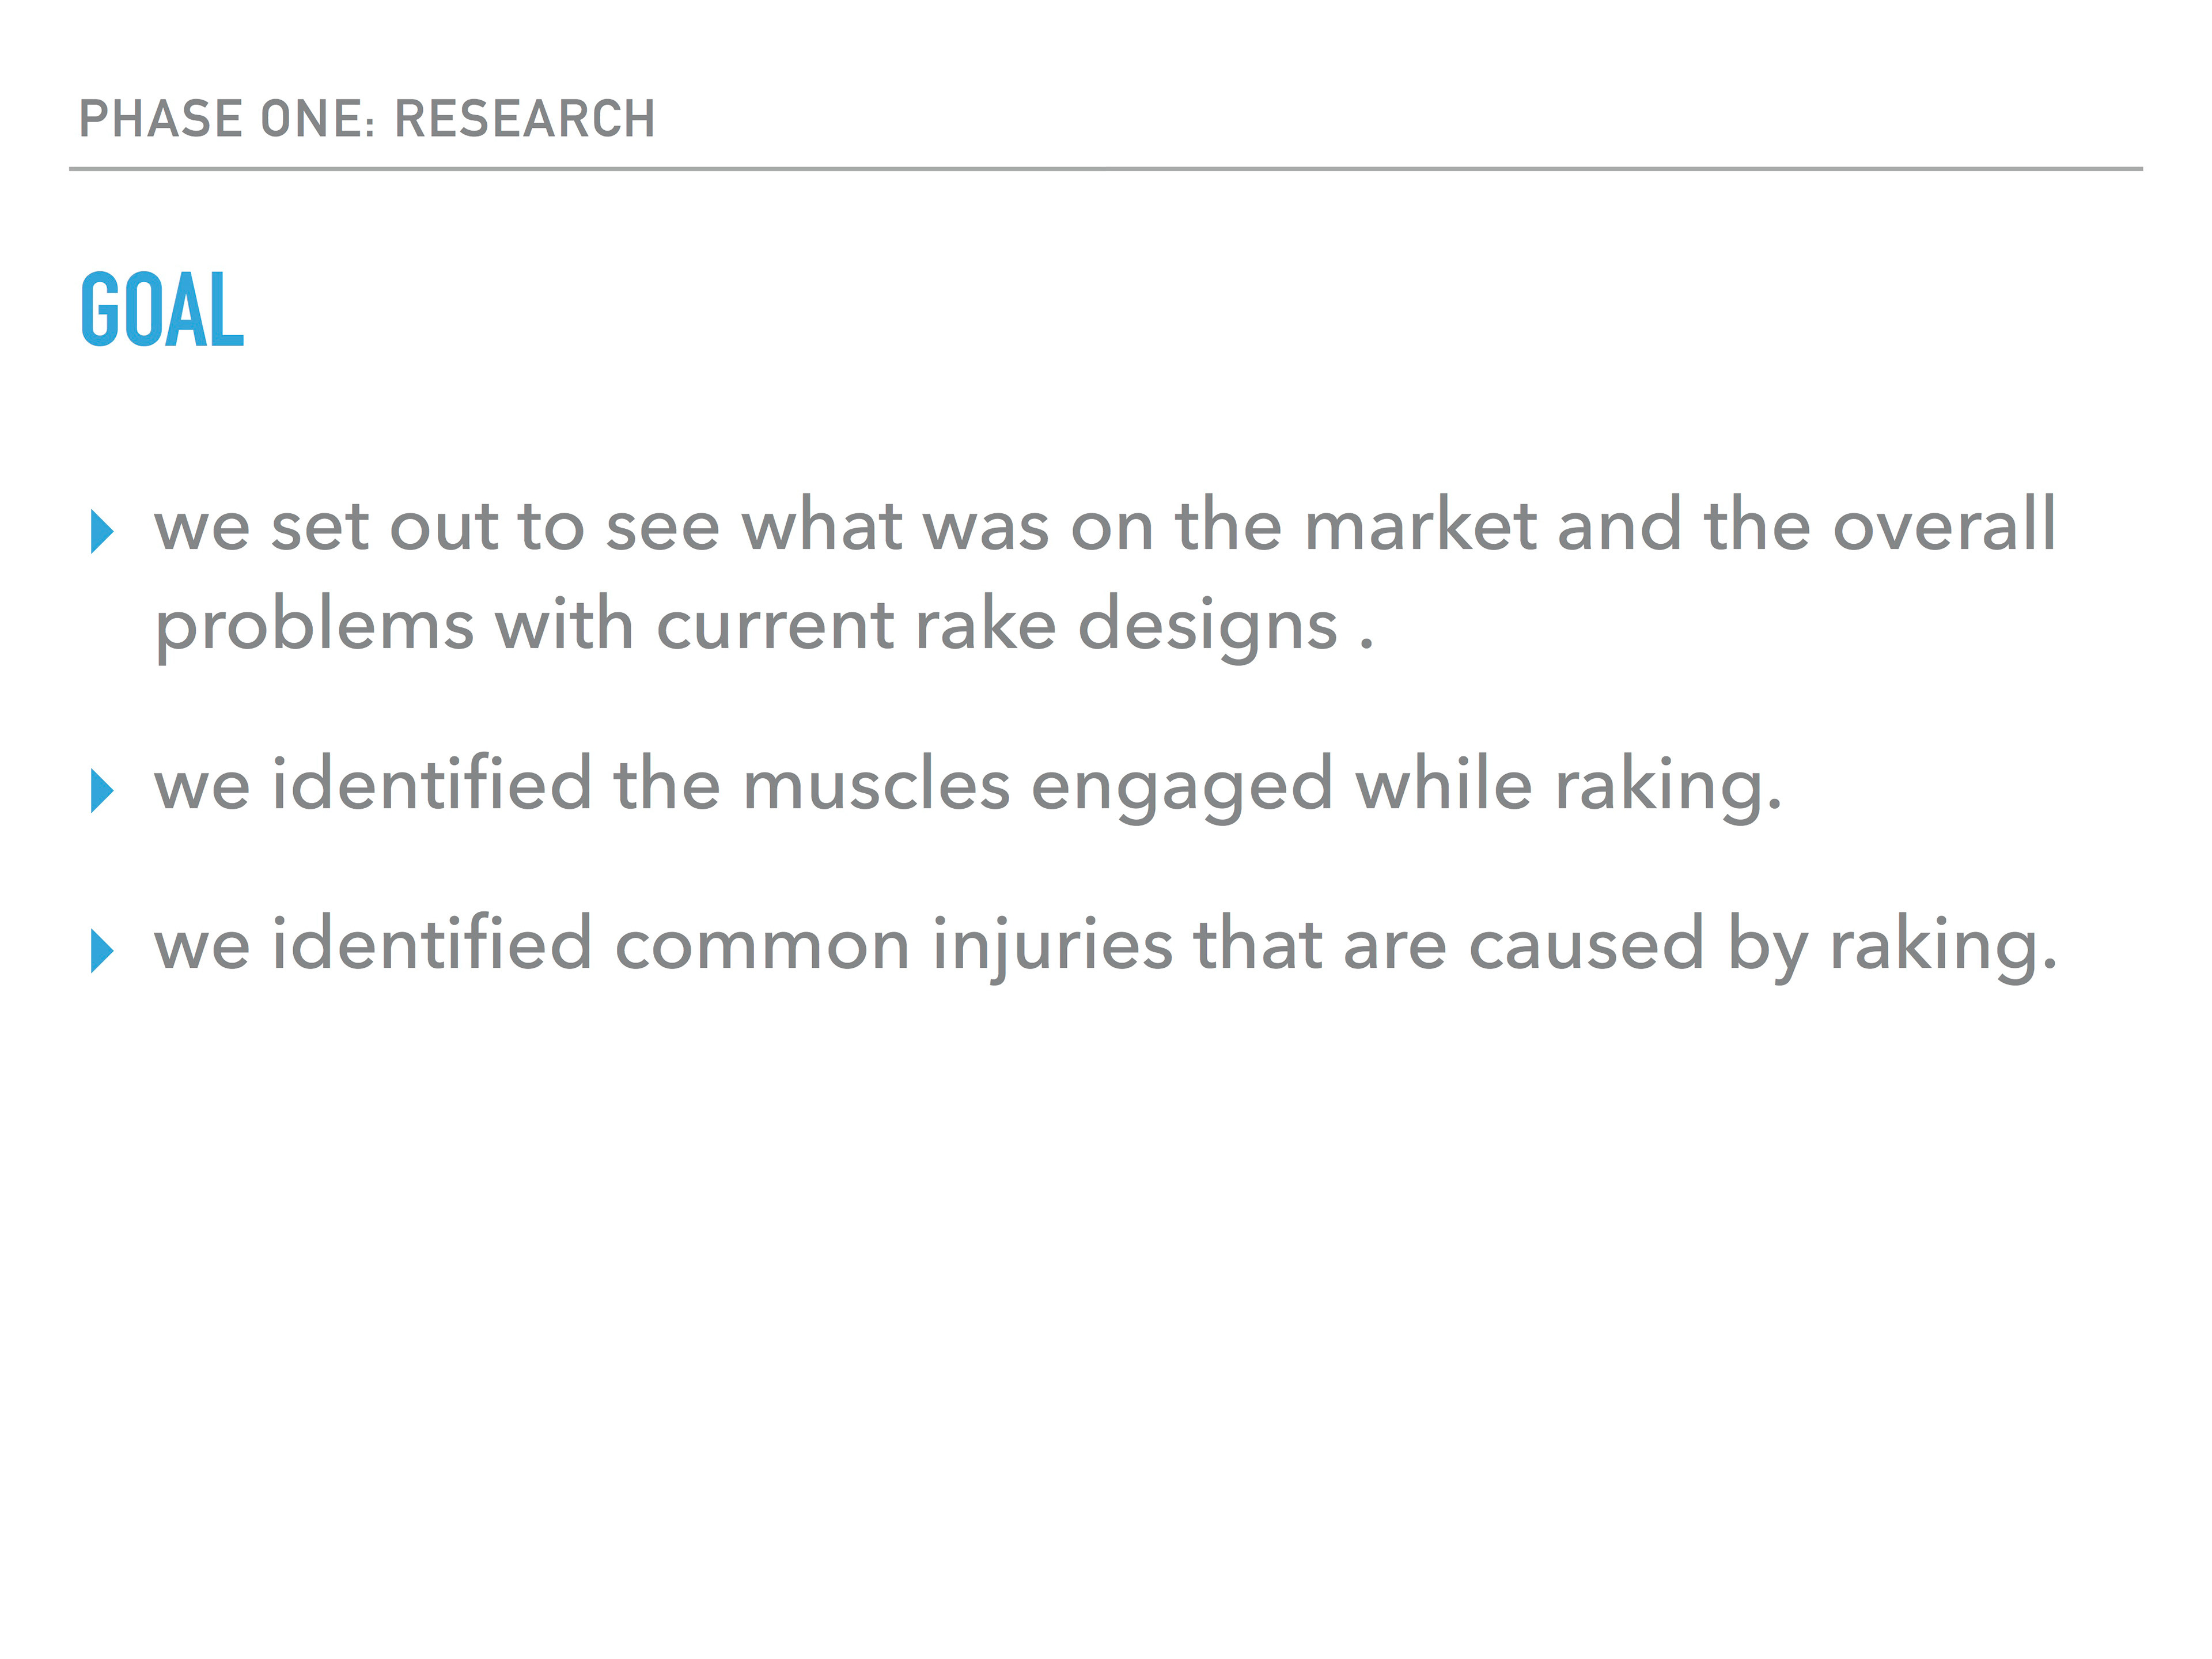Image resolution: width=2212 pixels, height=1659 pixels.
Task: Click the bullet arrow beside 'muscles engaged' line
Action: 102,791
